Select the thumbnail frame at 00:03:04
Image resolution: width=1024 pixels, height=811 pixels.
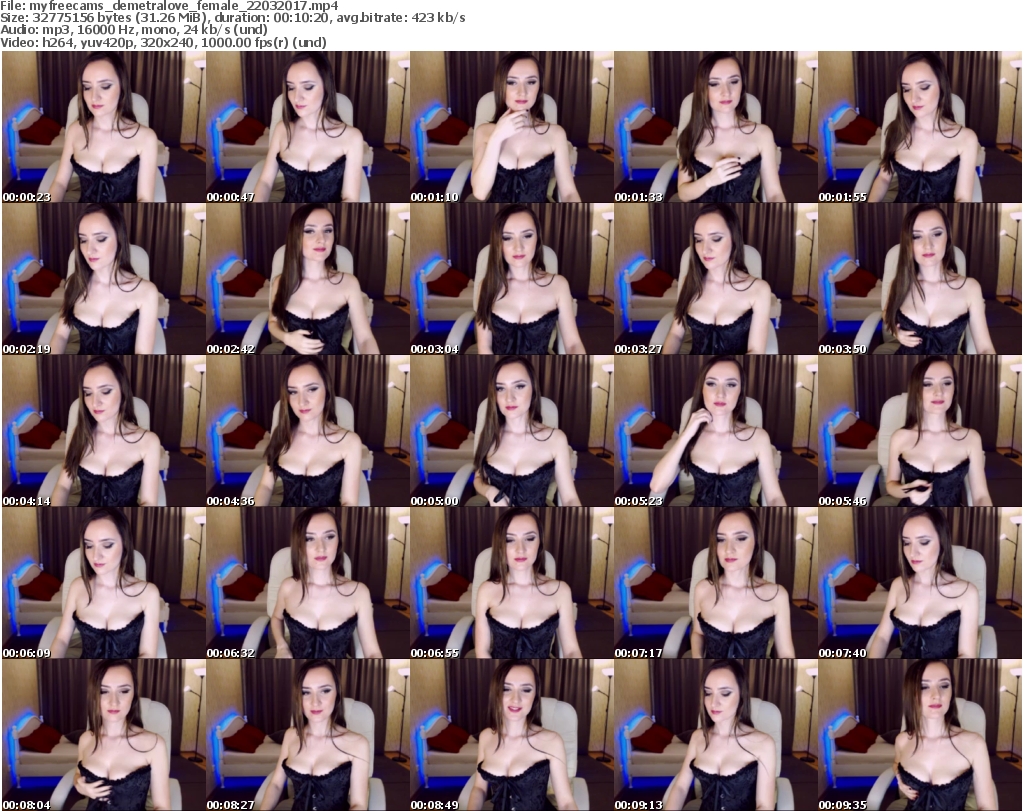pyautogui.click(x=512, y=279)
